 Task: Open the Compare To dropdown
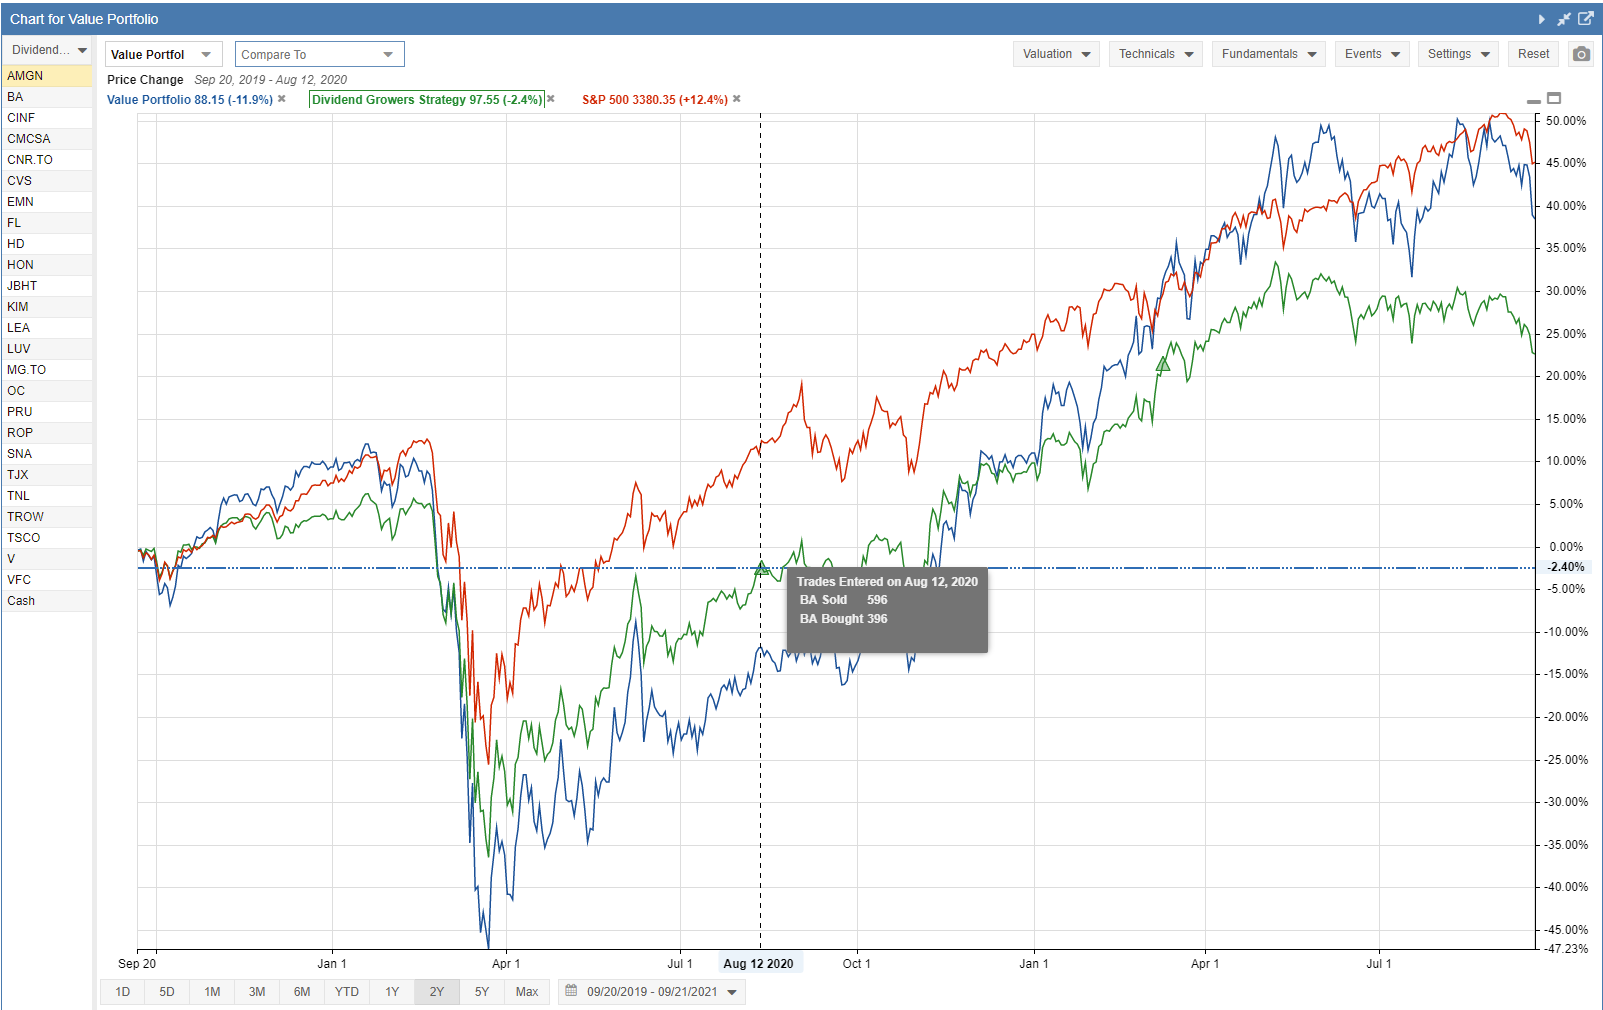tap(319, 54)
